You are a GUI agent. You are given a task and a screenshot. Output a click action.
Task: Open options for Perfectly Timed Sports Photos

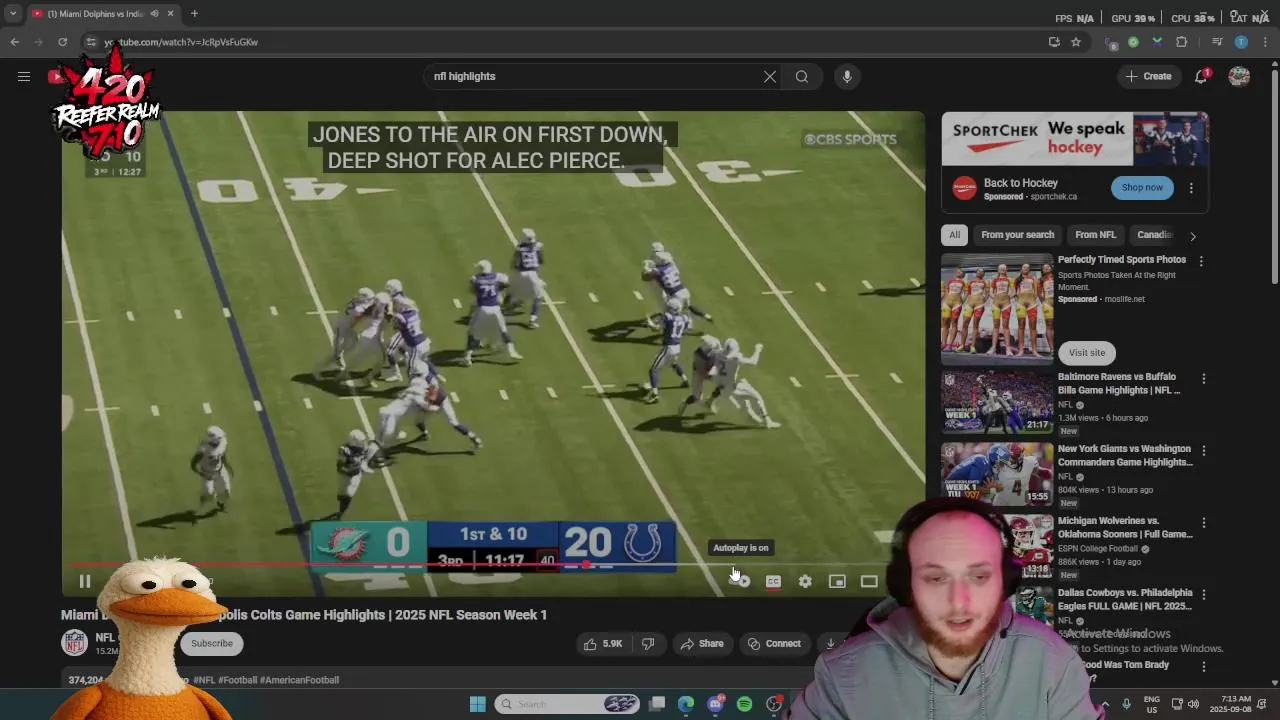(x=1201, y=261)
